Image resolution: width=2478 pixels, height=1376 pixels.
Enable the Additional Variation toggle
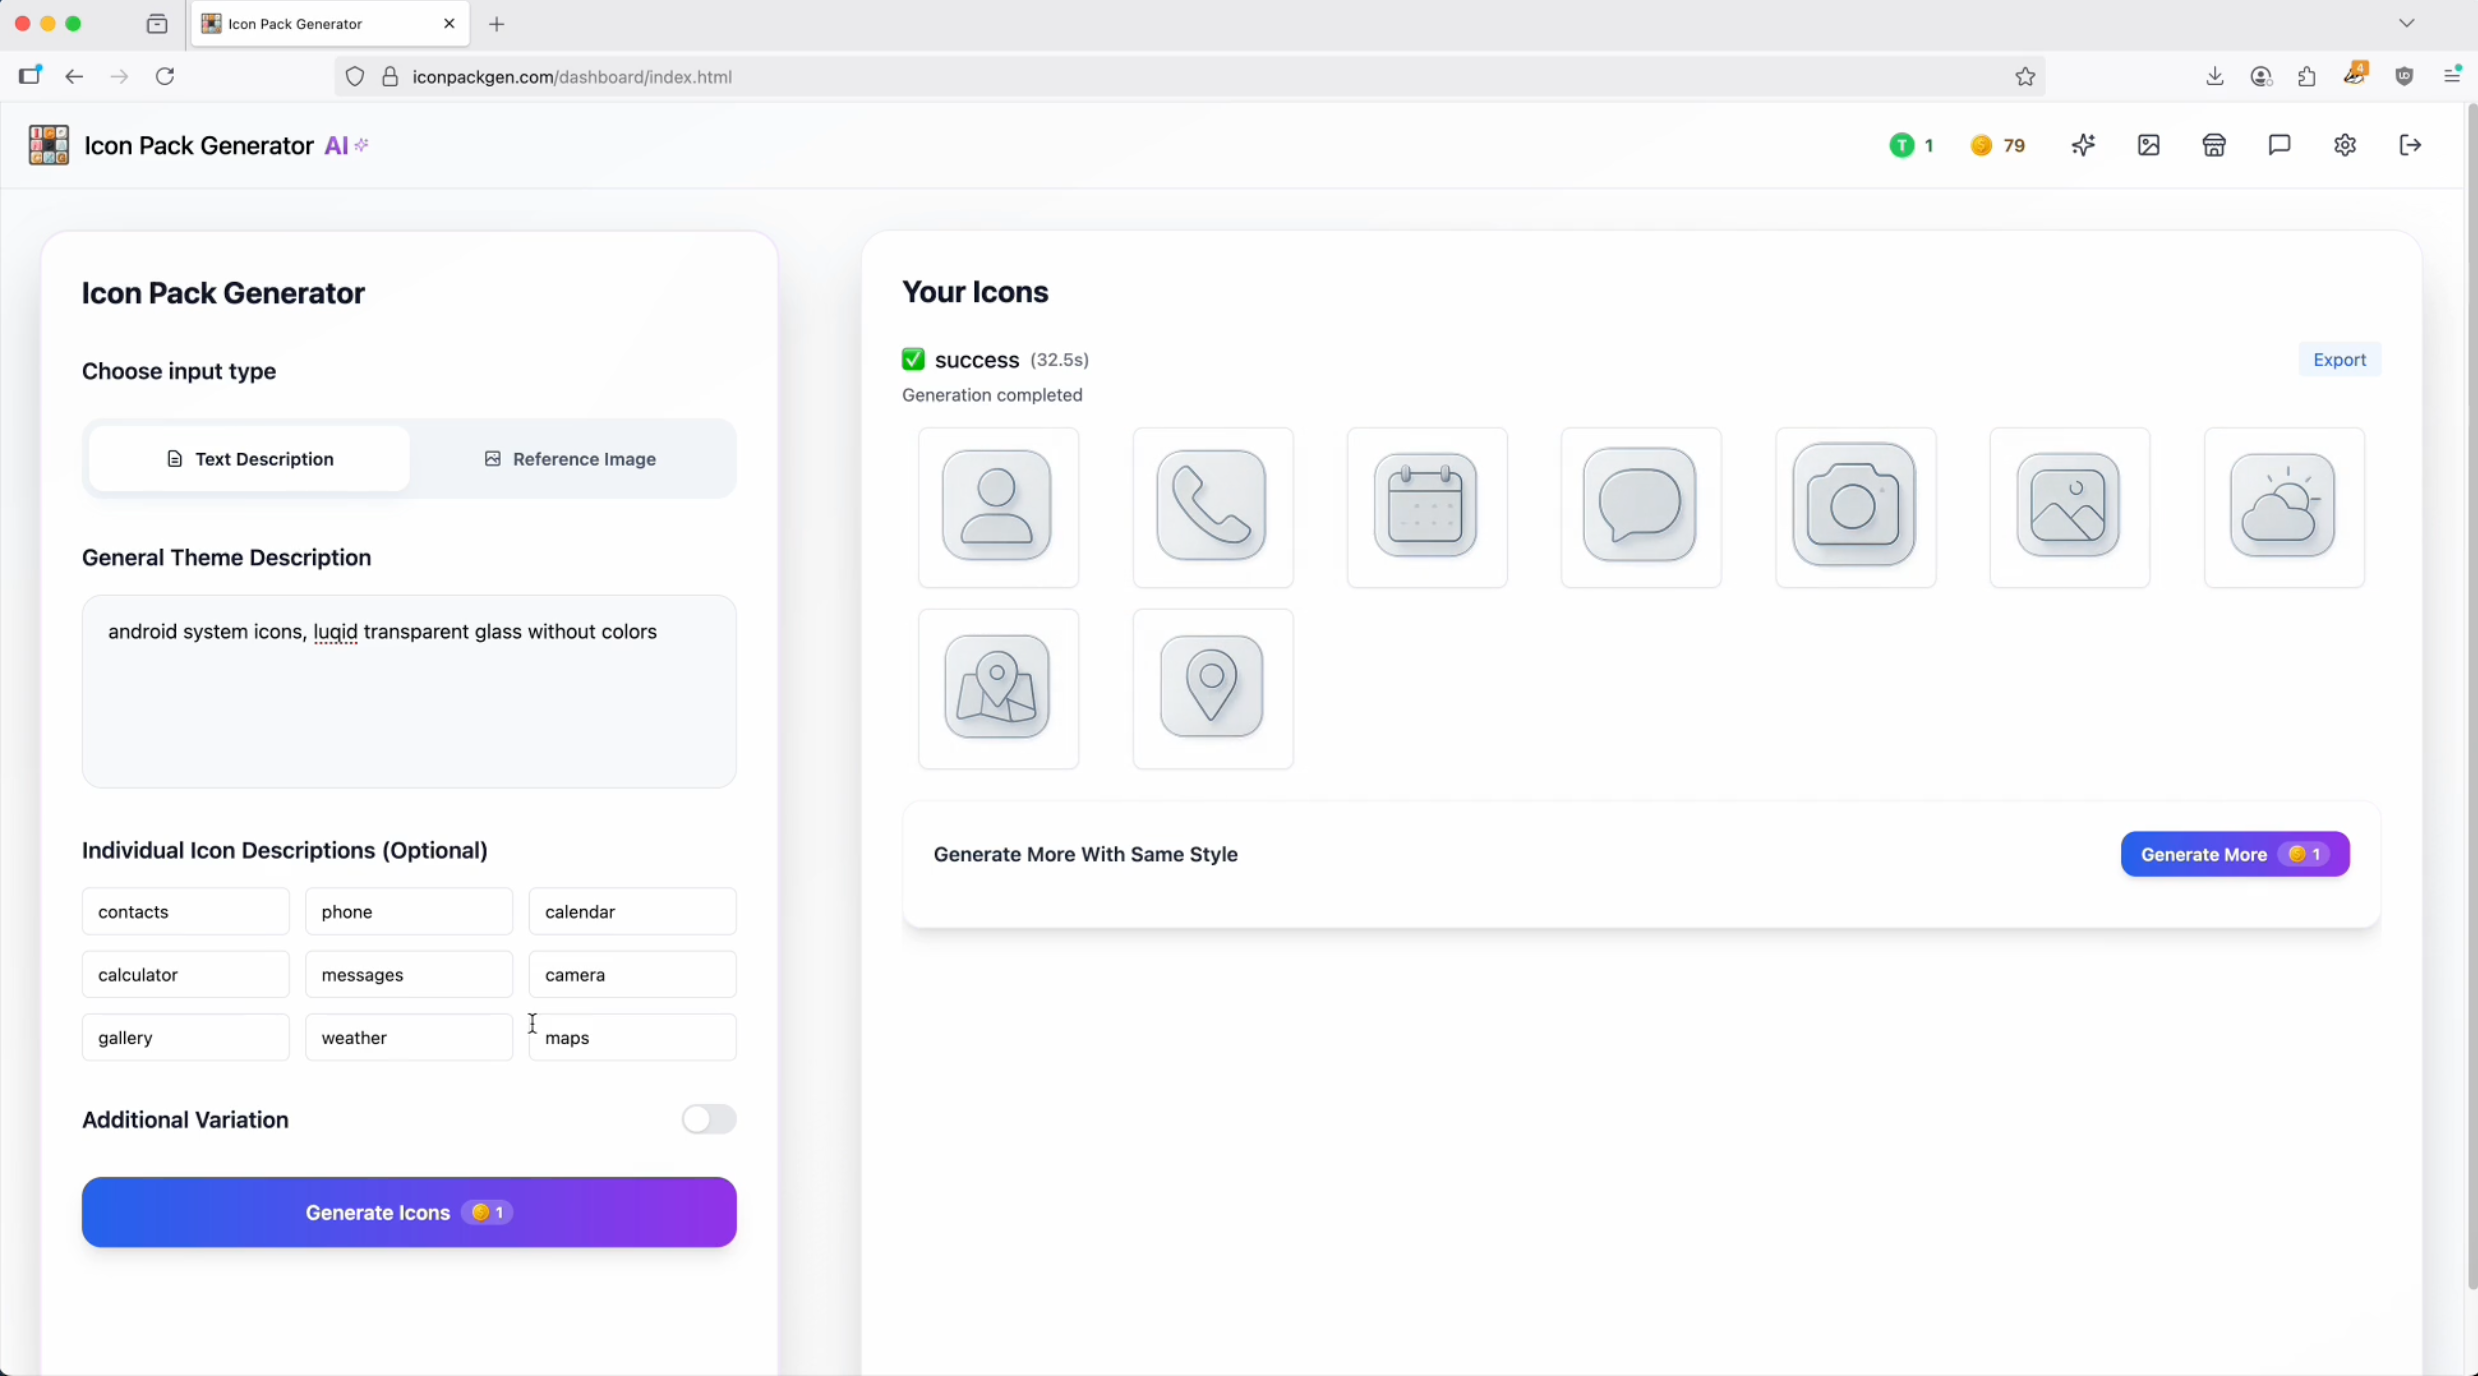[708, 1119]
